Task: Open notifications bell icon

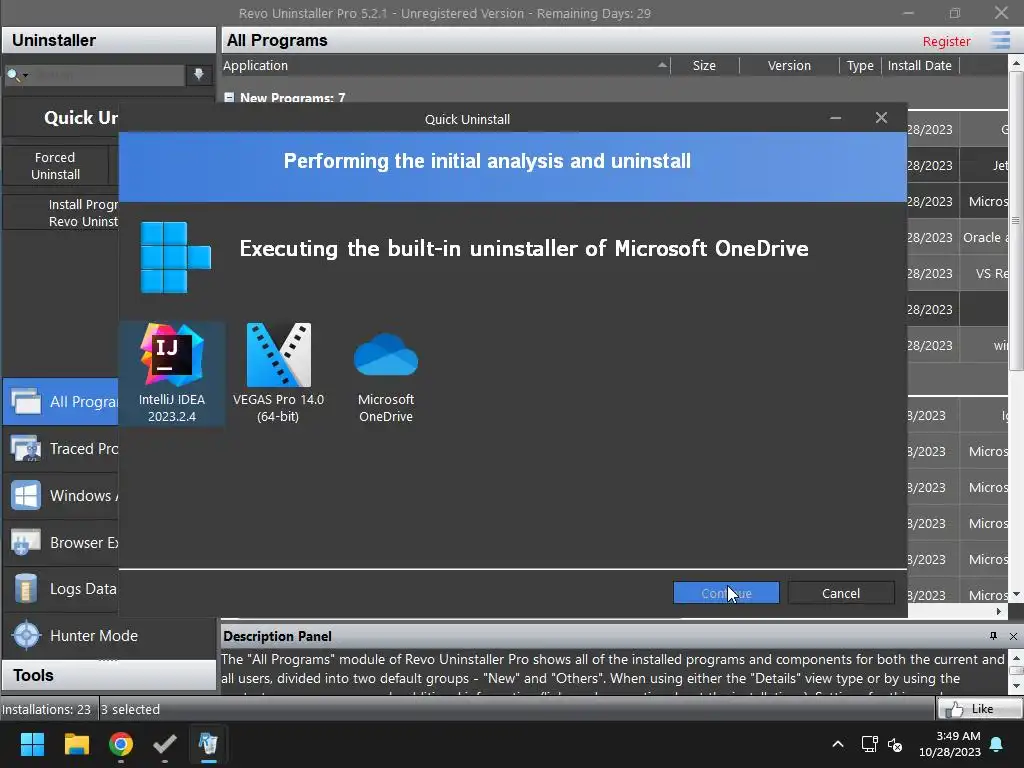Action: point(997,744)
